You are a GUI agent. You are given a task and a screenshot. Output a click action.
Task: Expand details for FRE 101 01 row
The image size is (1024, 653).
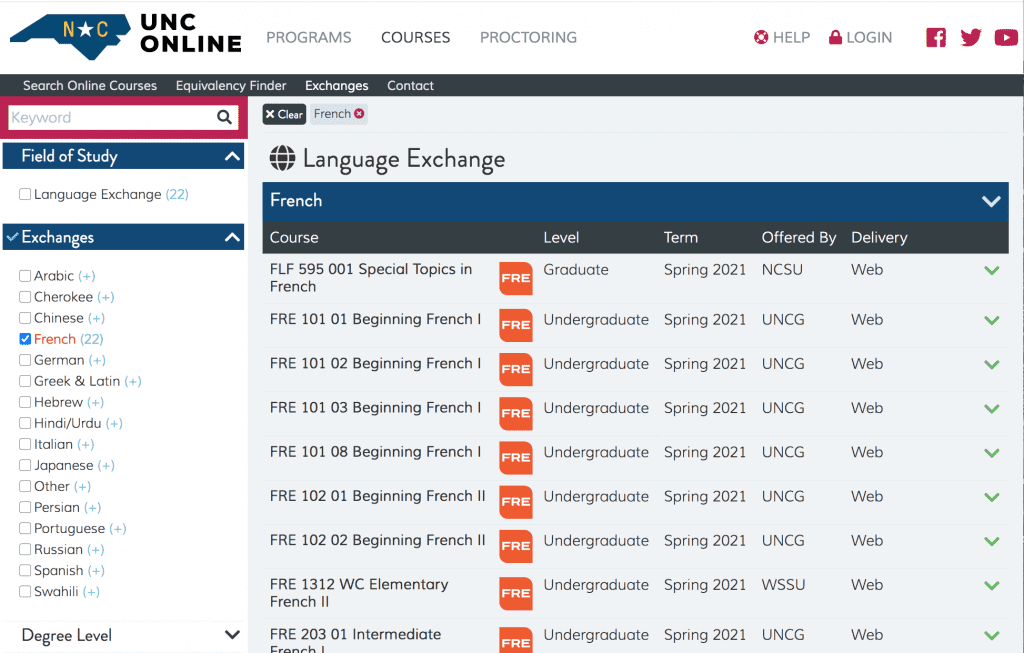click(x=992, y=320)
